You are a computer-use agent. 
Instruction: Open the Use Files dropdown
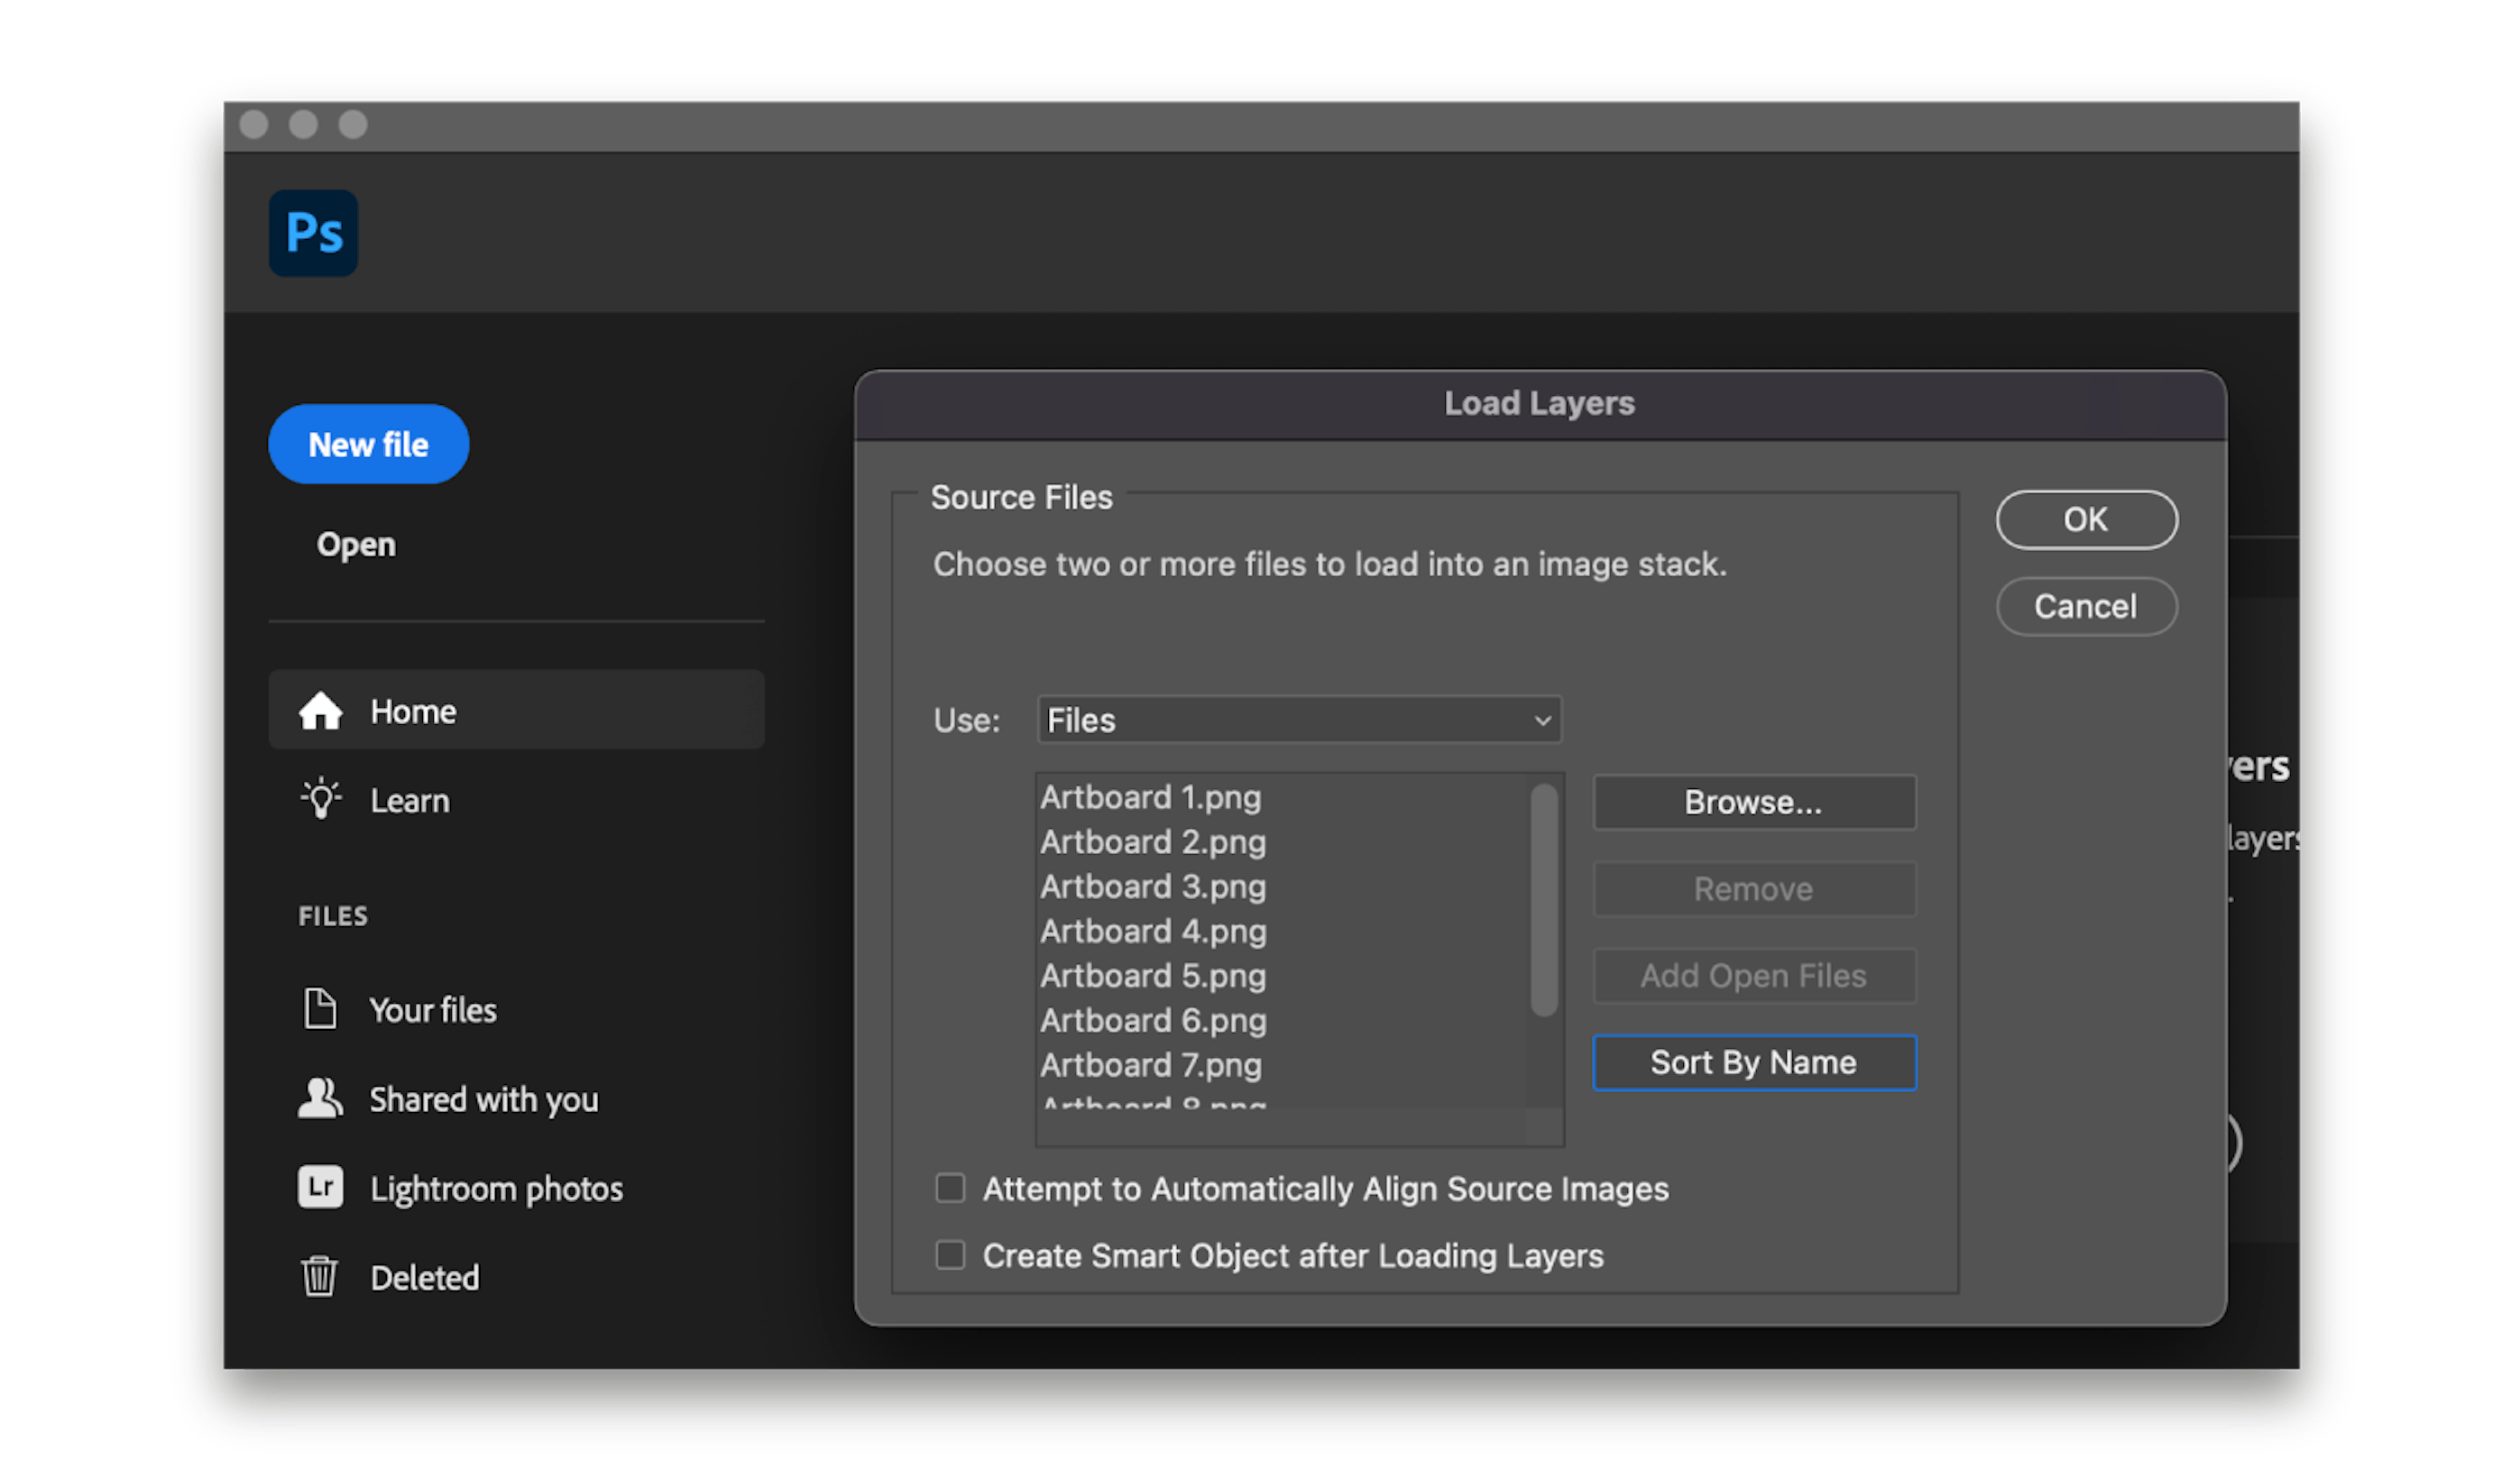1298,720
